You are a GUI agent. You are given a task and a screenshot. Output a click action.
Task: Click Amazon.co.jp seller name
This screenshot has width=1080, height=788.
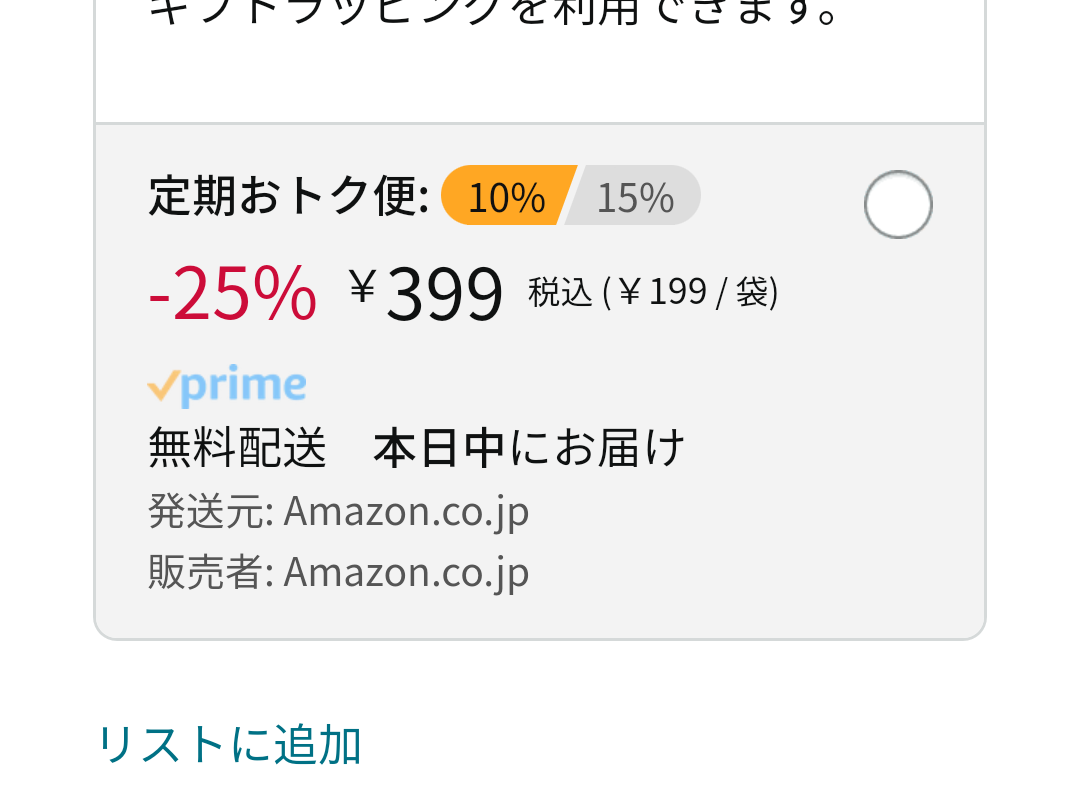point(406,572)
